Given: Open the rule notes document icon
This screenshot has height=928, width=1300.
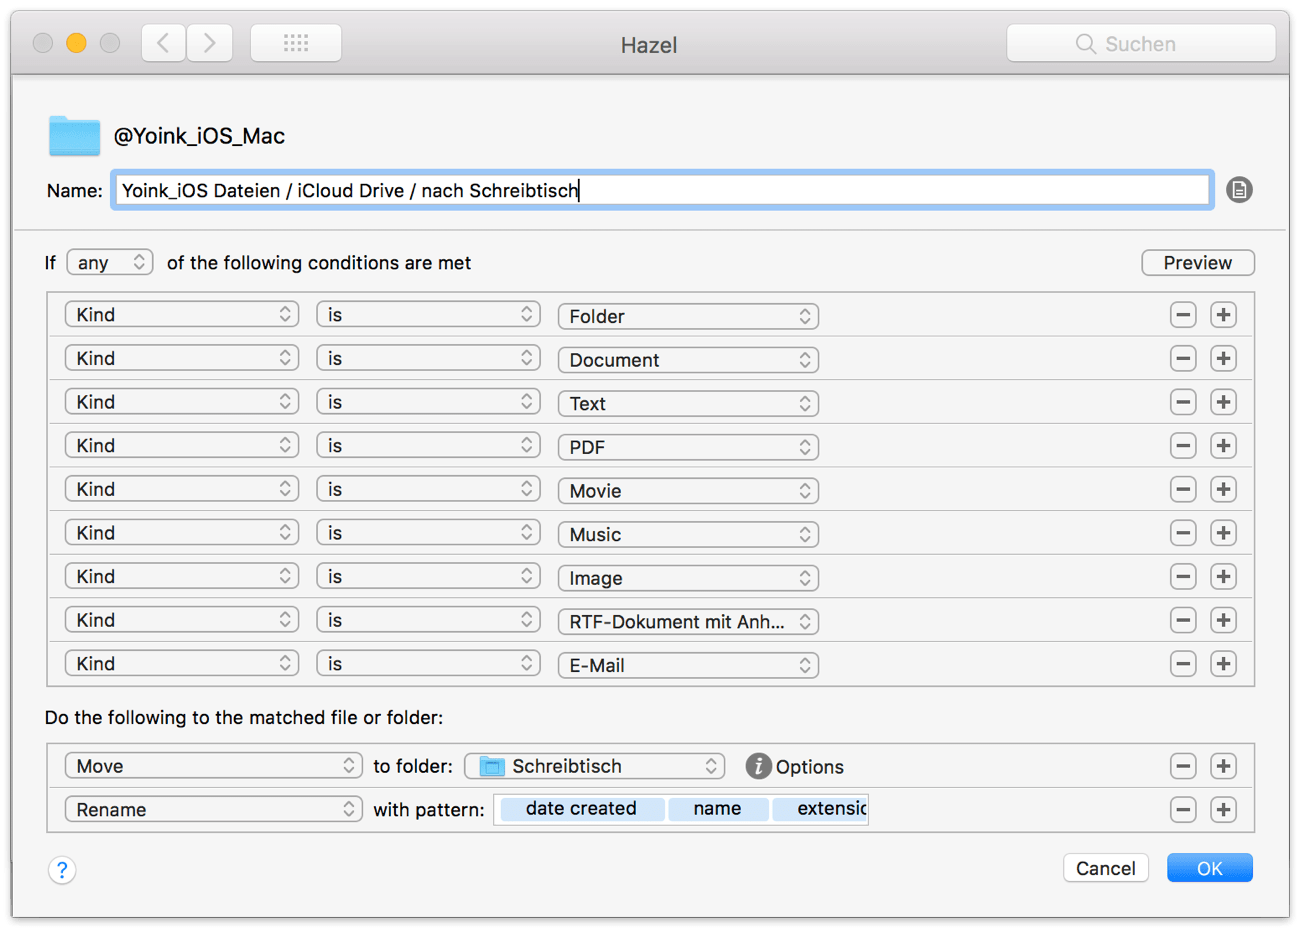Looking at the screenshot, I should (x=1239, y=190).
